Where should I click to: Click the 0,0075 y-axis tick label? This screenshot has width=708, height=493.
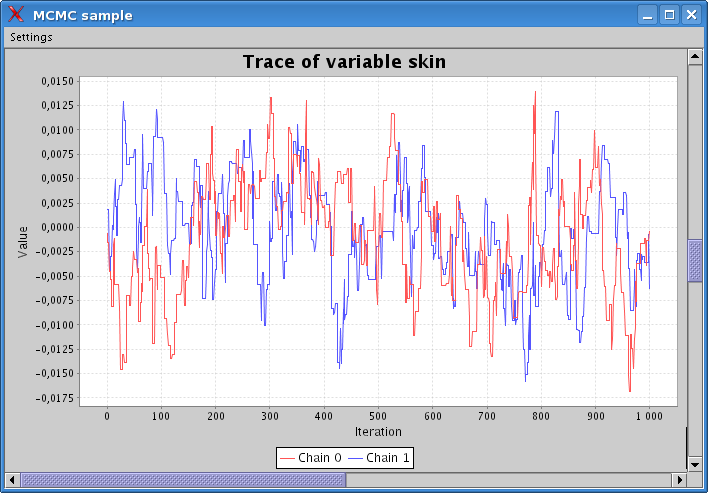point(57,154)
